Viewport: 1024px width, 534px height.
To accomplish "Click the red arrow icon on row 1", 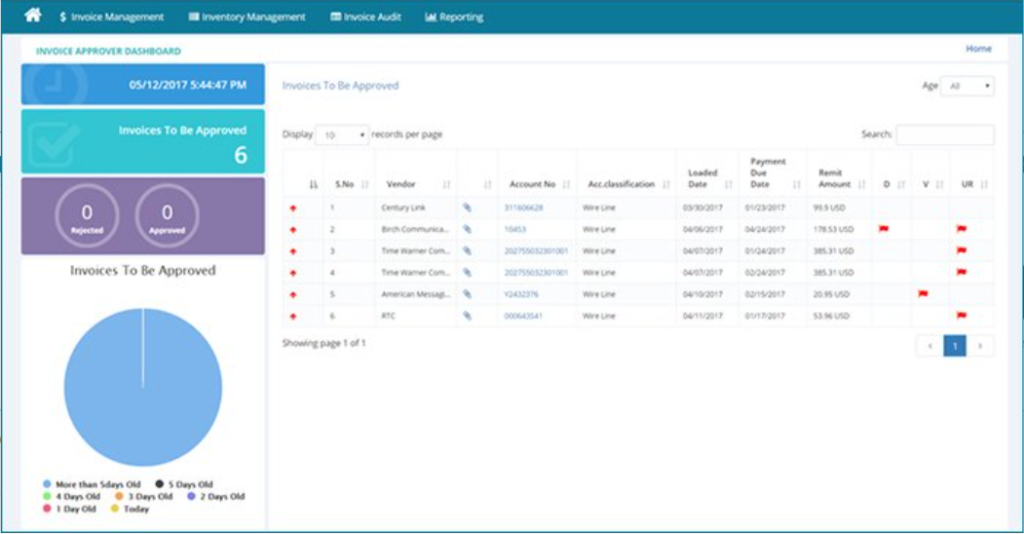I will 293,208.
